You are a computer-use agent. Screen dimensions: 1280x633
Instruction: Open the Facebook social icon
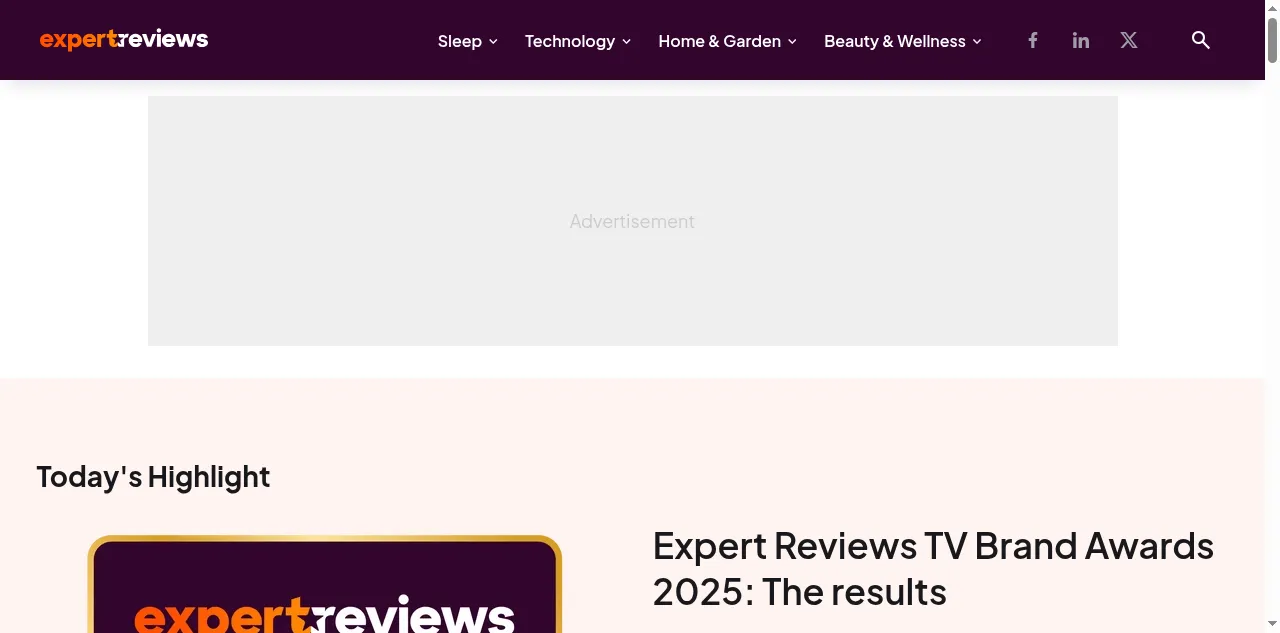click(x=1033, y=40)
